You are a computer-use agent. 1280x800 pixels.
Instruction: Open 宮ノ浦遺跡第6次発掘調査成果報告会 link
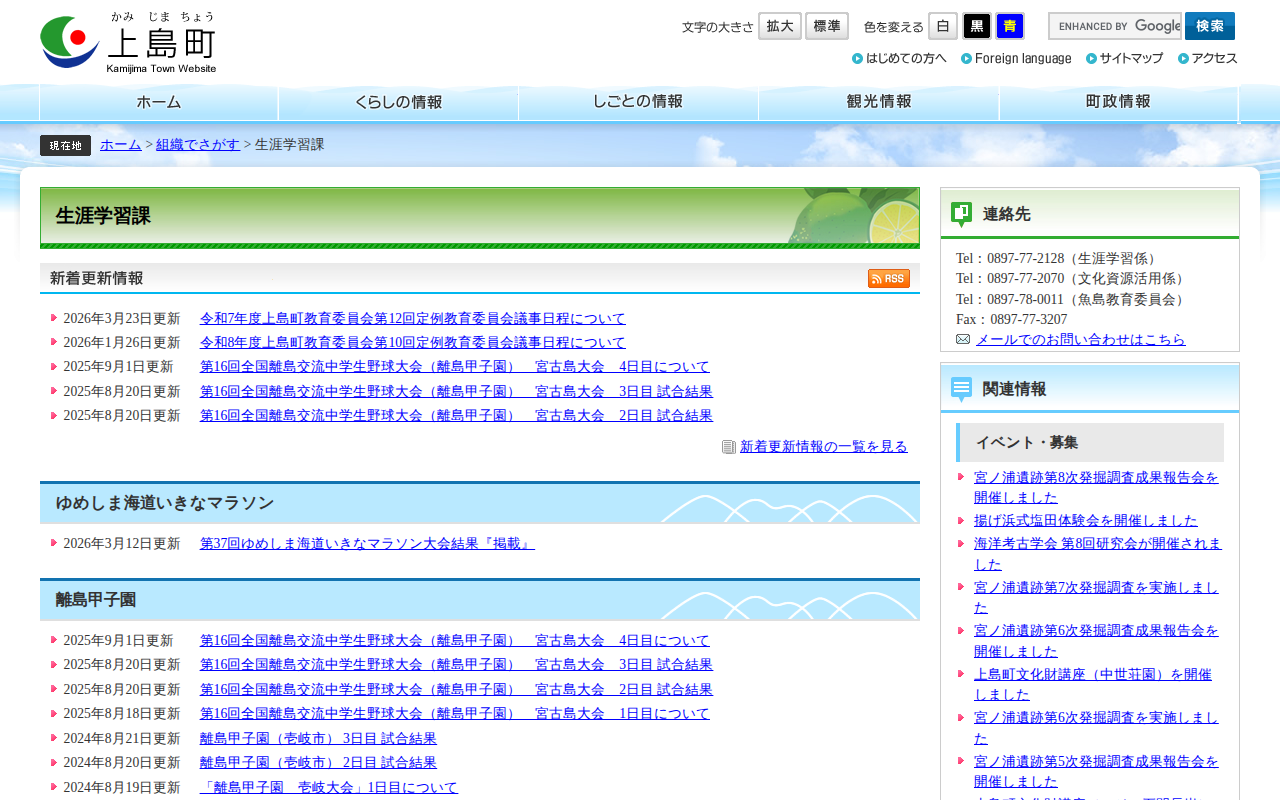click(x=1096, y=641)
